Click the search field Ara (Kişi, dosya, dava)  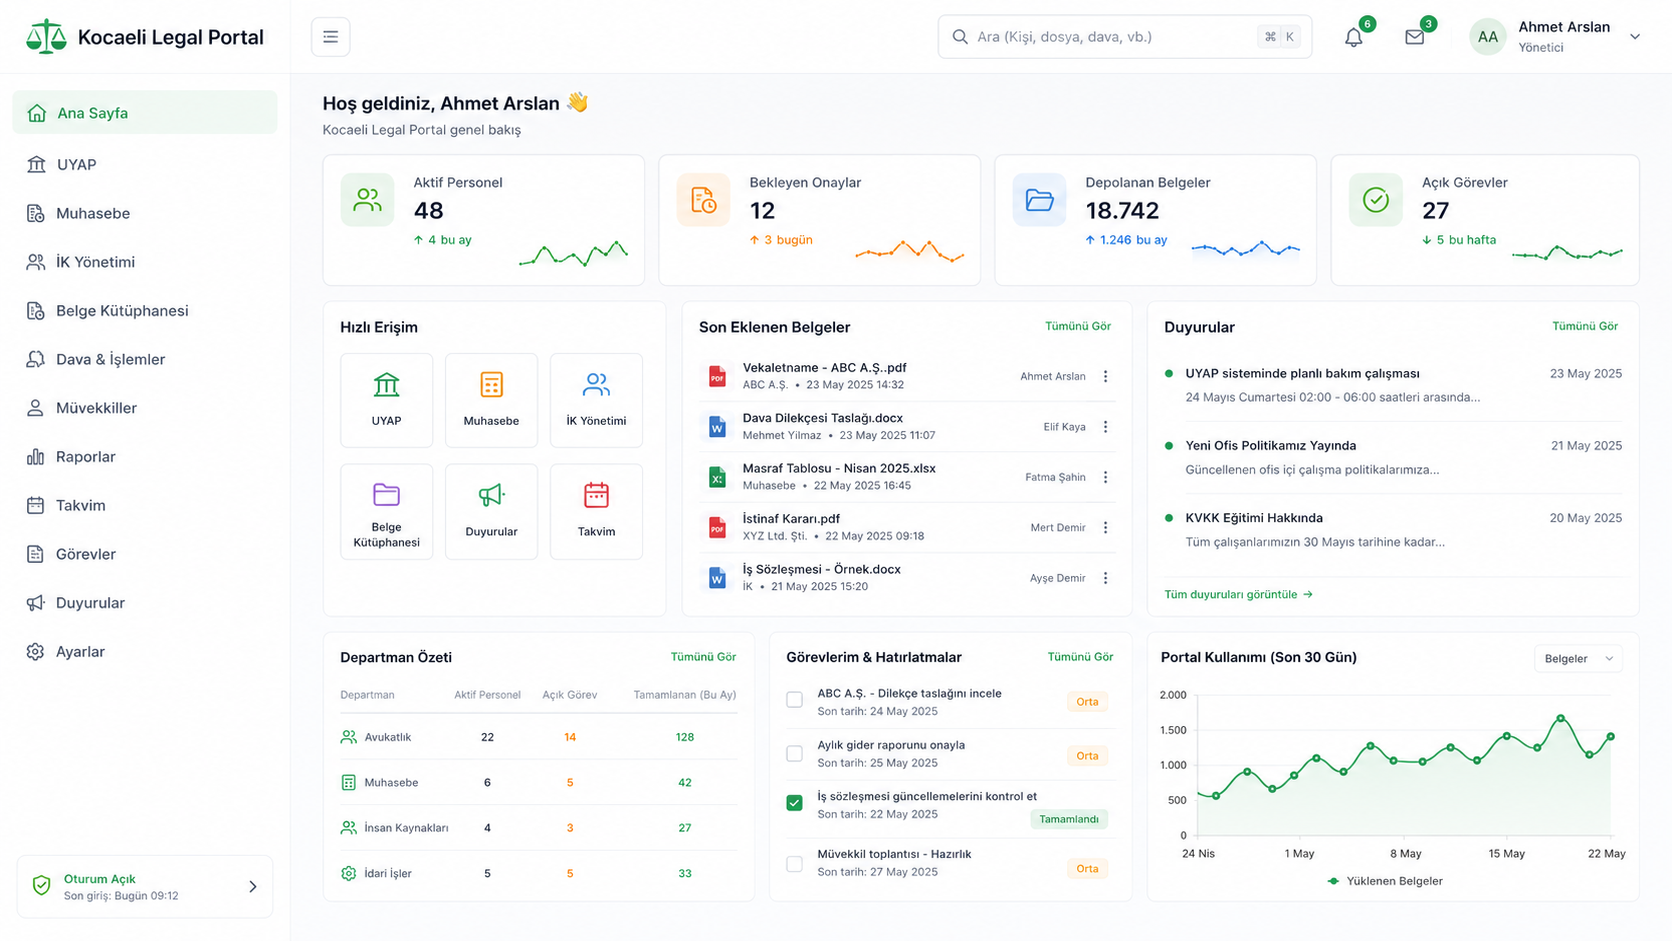[1124, 37]
